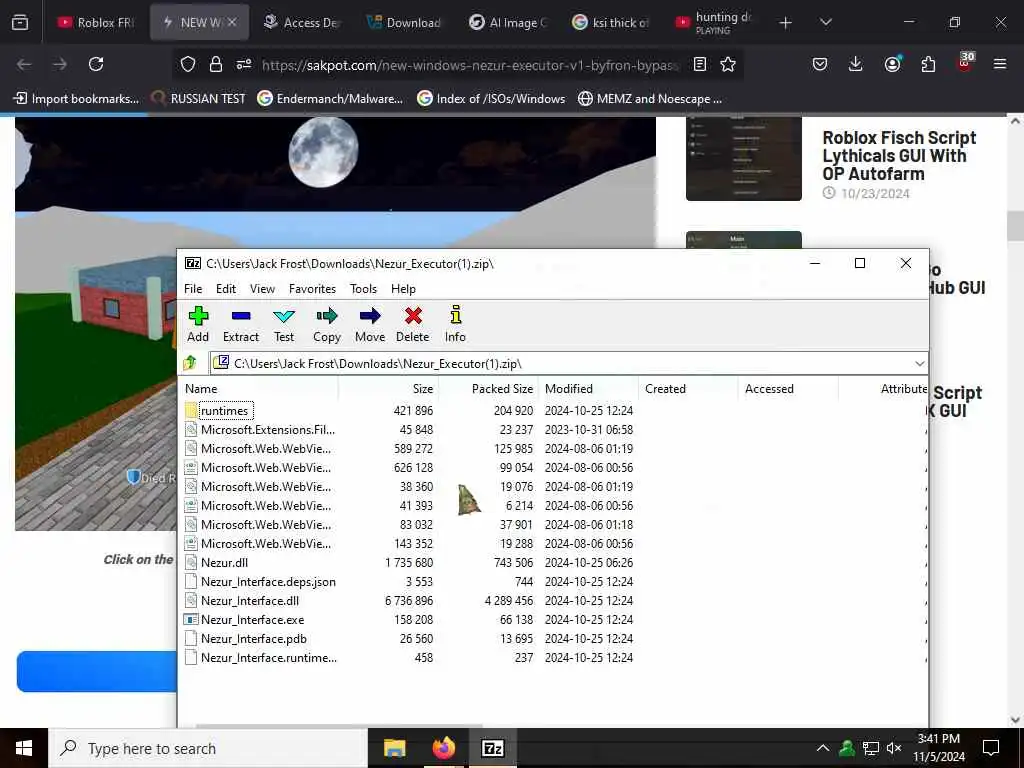Open Index of /ISOs/Windows bookmark
Image resolution: width=1024 pixels, height=768 pixels.
(x=491, y=99)
